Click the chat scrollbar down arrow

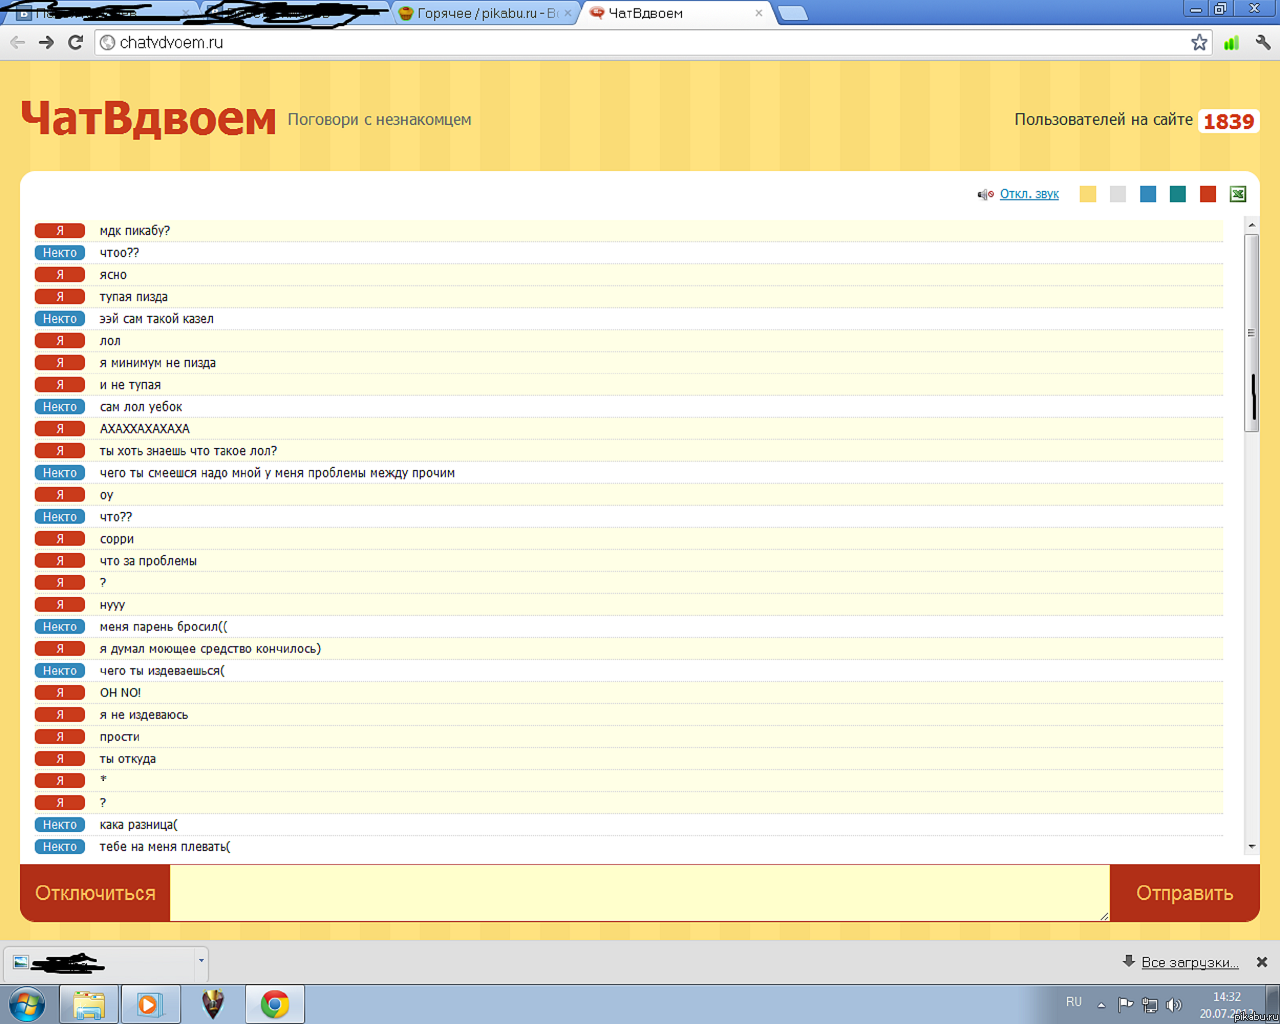(1251, 847)
